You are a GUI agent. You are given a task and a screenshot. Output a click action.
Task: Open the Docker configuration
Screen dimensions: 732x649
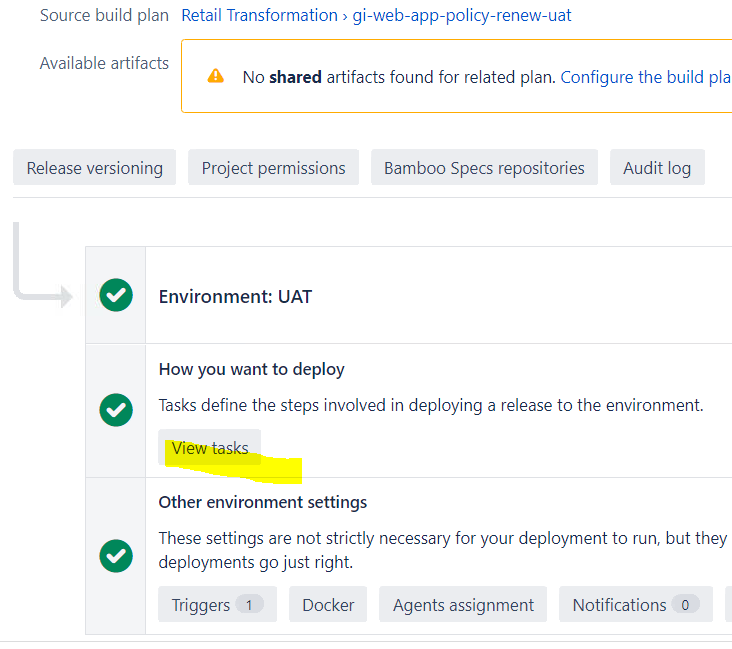point(328,604)
